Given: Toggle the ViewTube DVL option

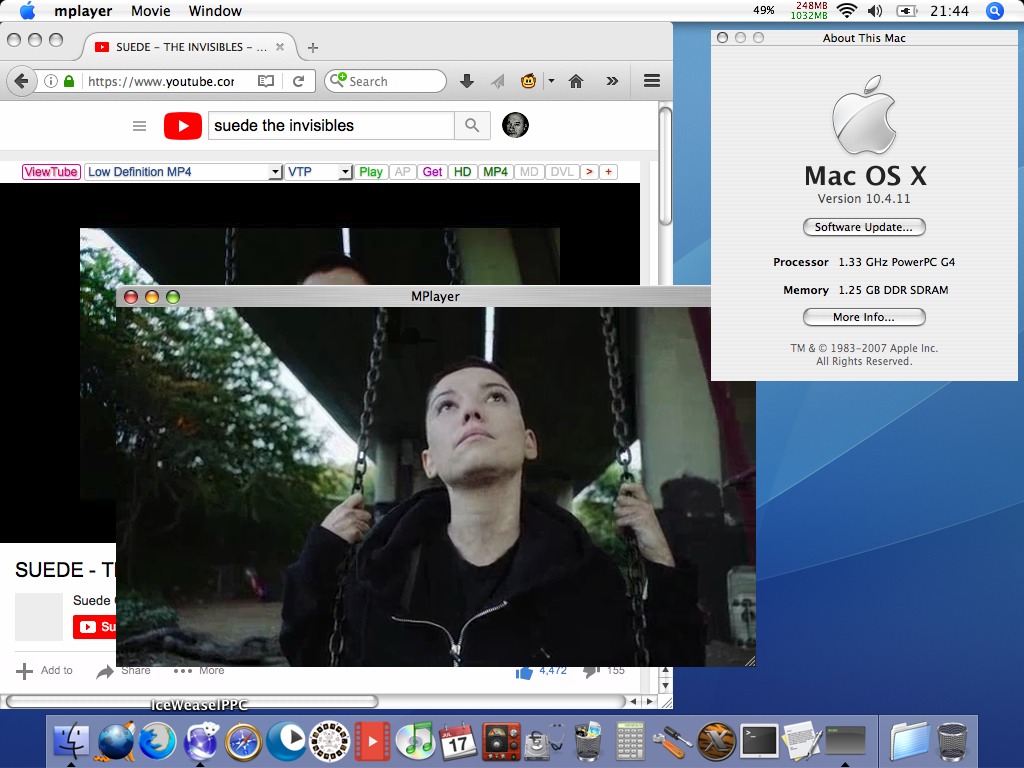Looking at the screenshot, I should (562, 172).
